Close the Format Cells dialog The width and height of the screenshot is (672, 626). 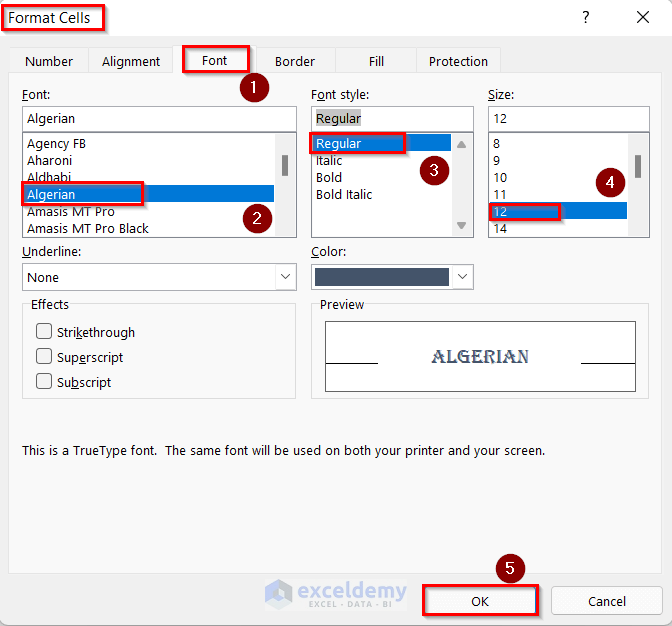[642, 18]
